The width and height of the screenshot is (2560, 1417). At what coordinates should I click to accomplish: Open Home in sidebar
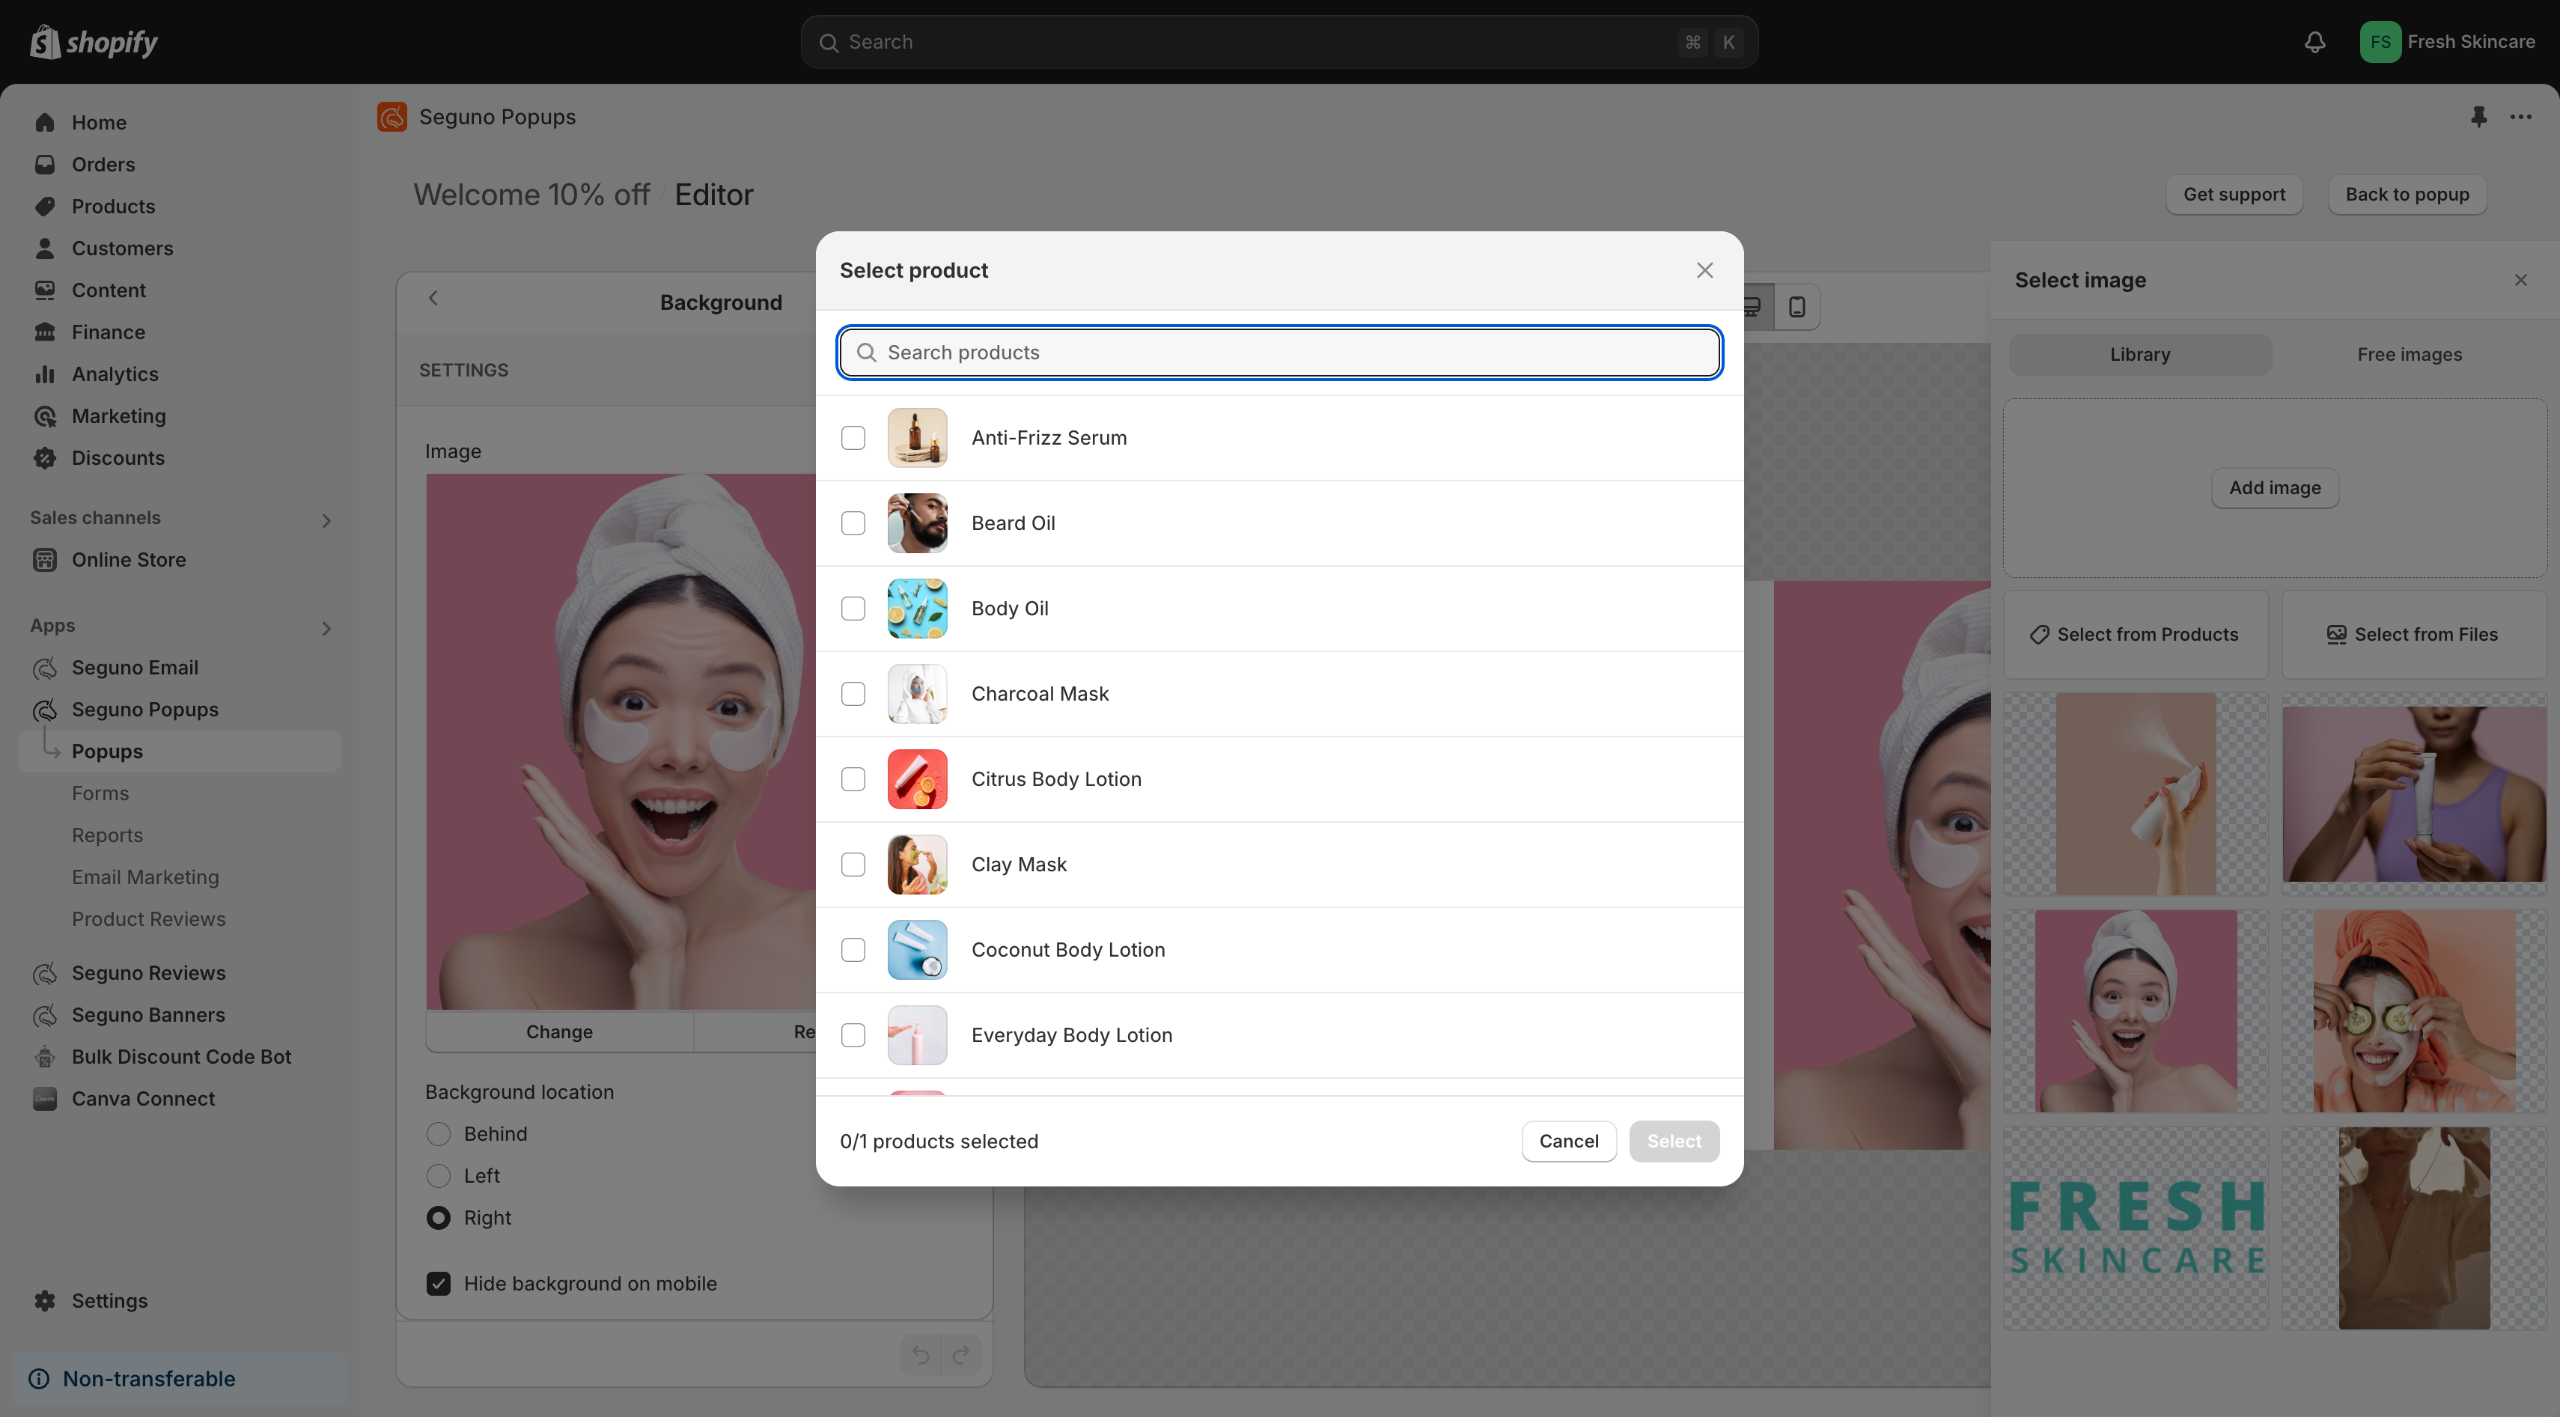(99, 122)
